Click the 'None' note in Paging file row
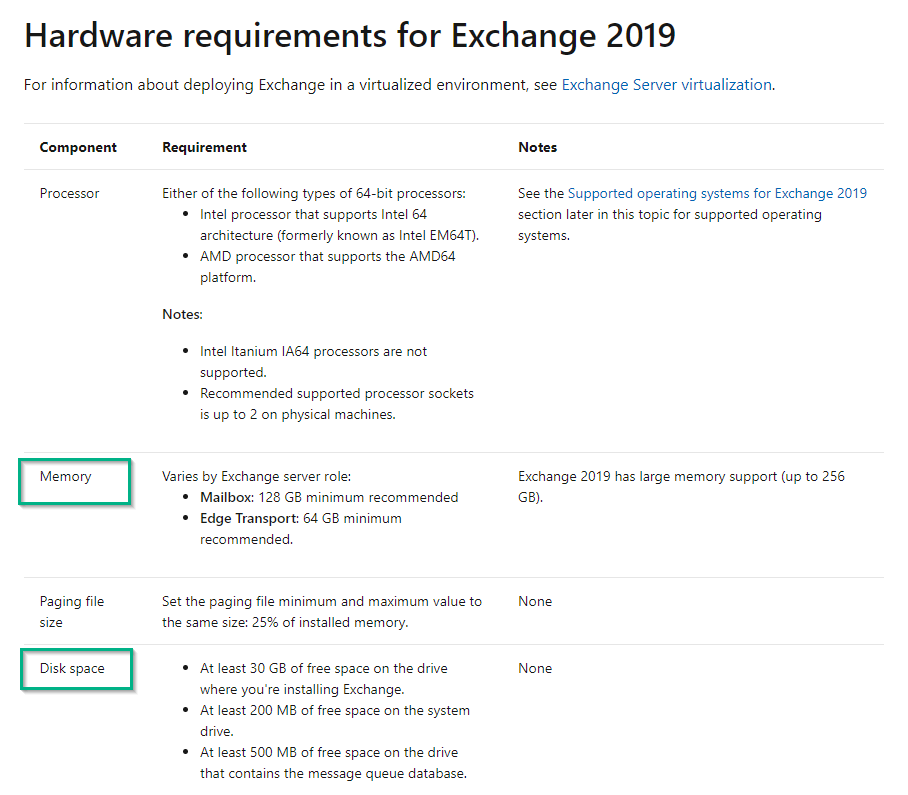The width and height of the screenshot is (908, 795). (535, 602)
